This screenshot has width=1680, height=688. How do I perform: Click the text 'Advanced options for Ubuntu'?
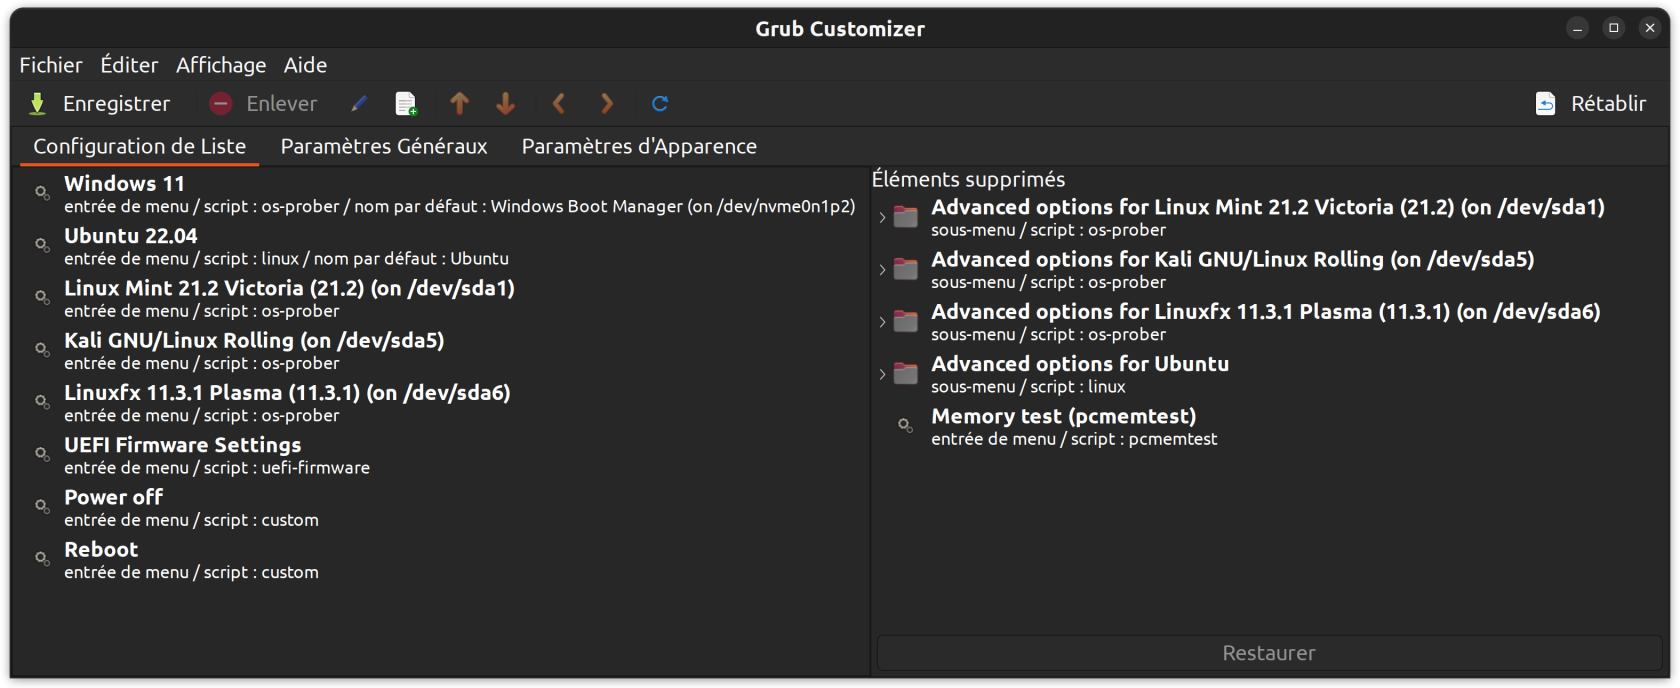(x=1080, y=364)
